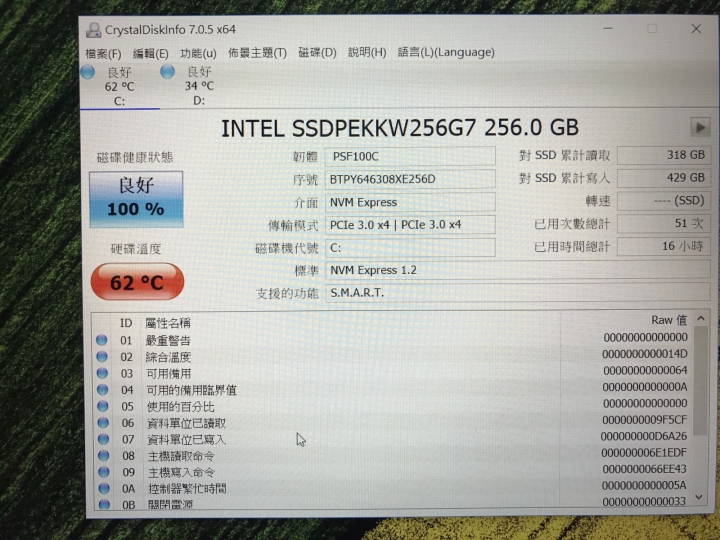Click status orb for attribute 01 嚴重警告
Viewport: 720px width, 540px height.
point(101,340)
